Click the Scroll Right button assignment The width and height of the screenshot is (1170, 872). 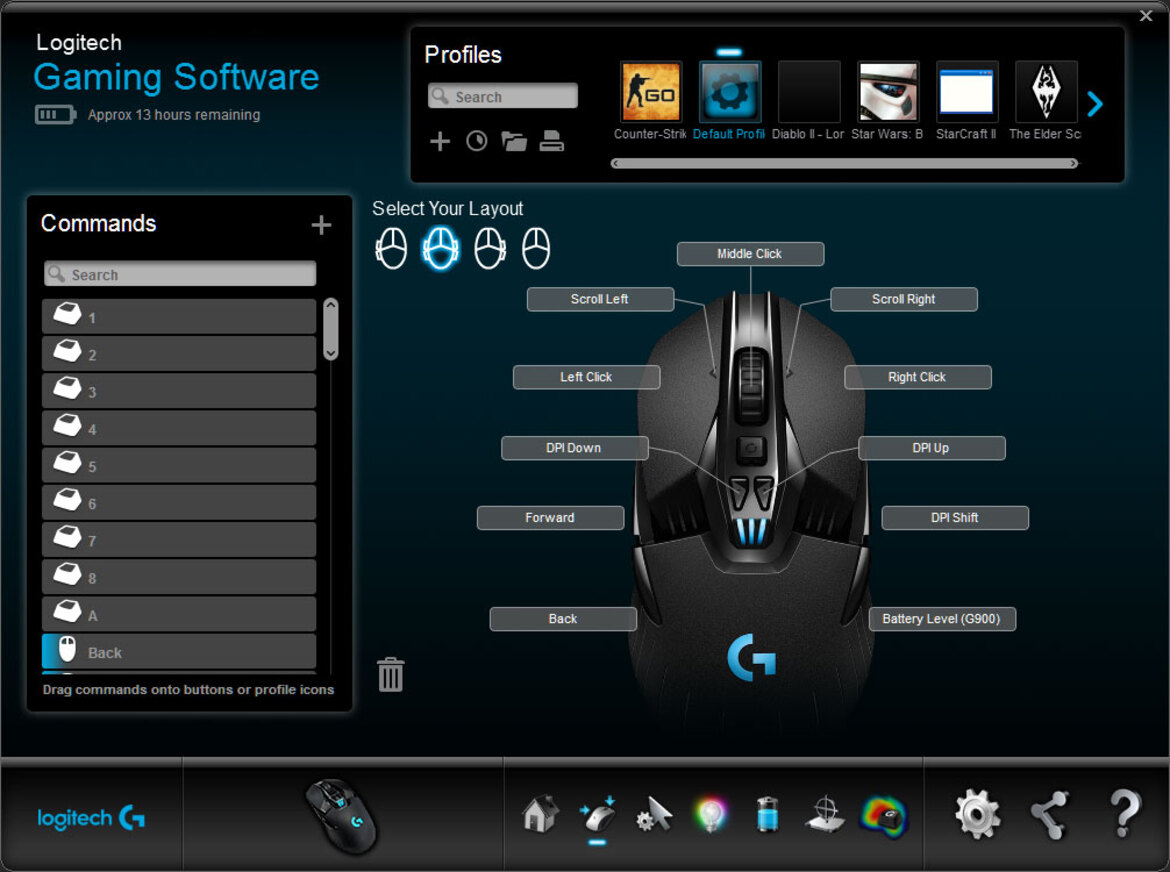pyautogui.click(x=904, y=299)
